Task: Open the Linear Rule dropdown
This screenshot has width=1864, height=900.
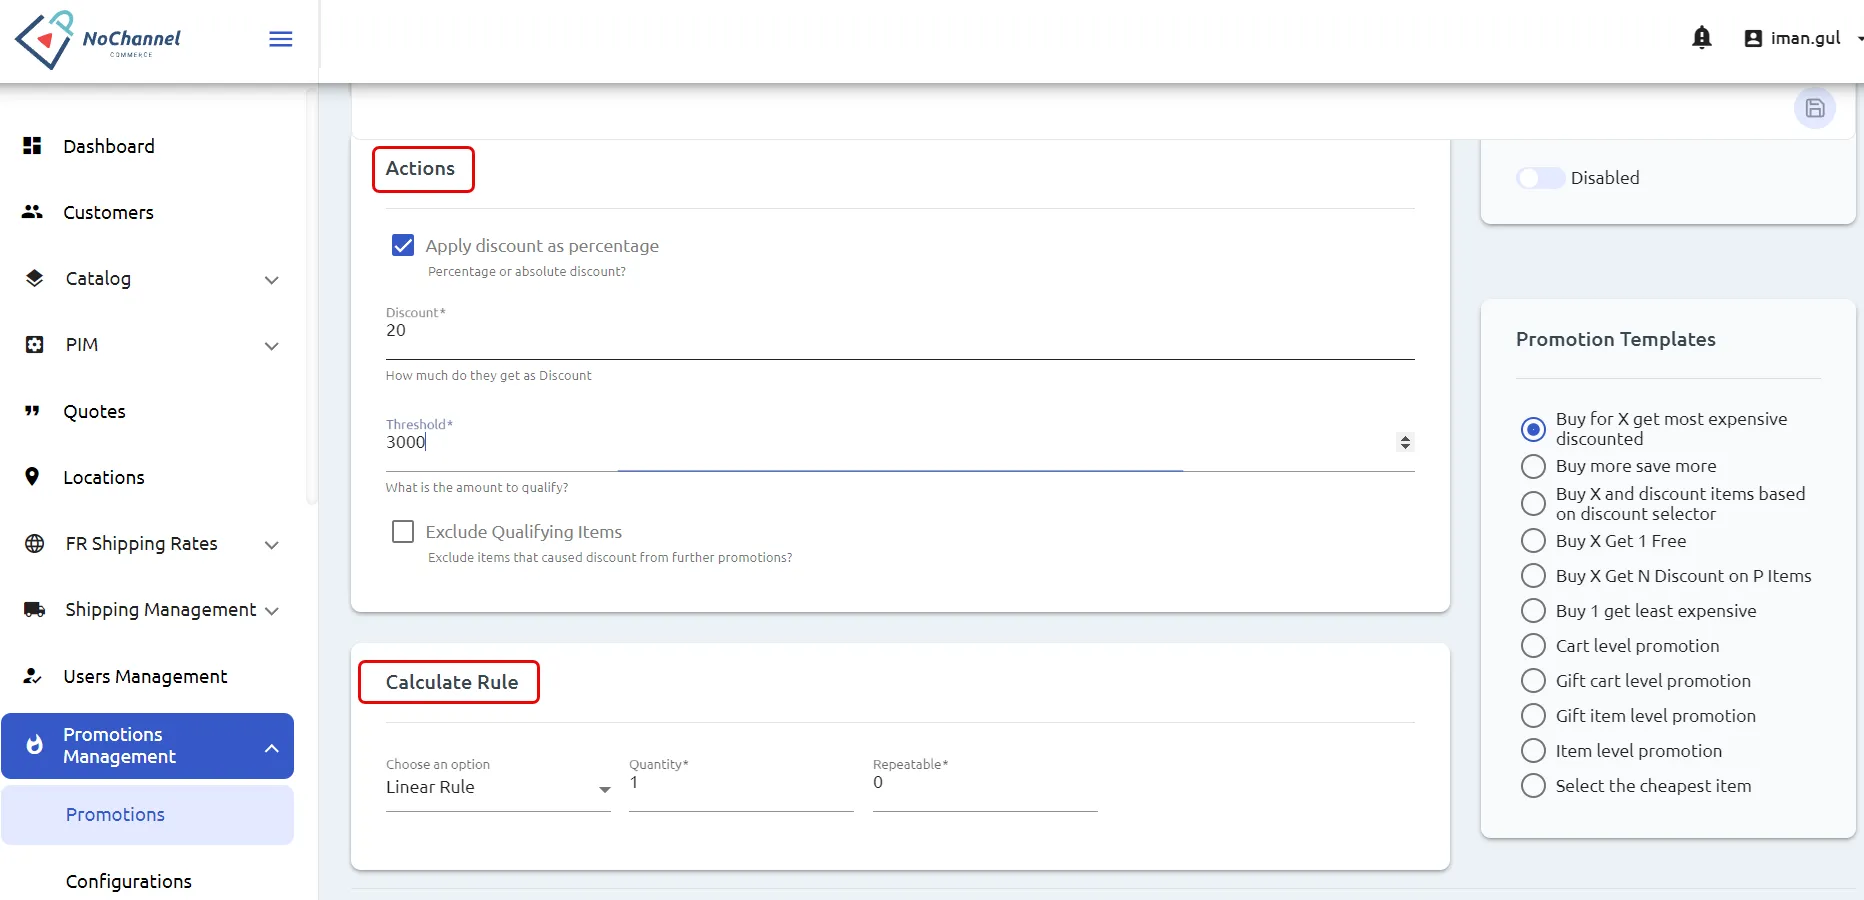Action: click(x=498, y=787)
